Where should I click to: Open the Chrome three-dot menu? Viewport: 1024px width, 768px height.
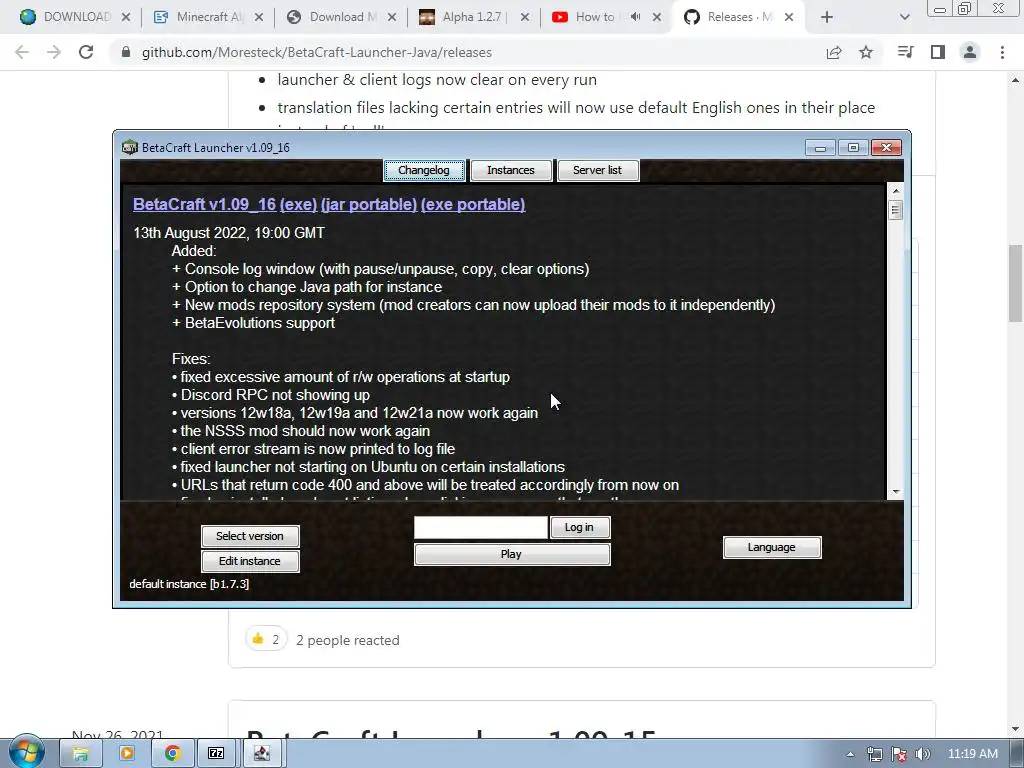1002,52
